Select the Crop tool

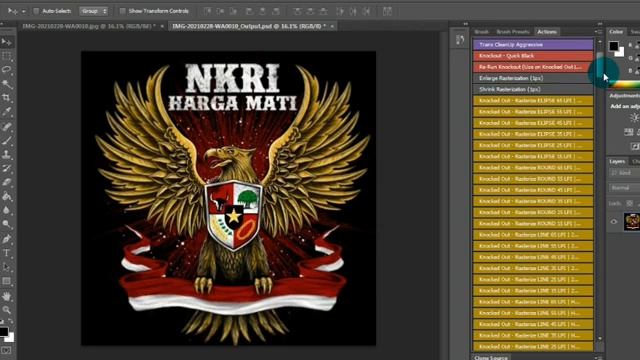(7, 98)
